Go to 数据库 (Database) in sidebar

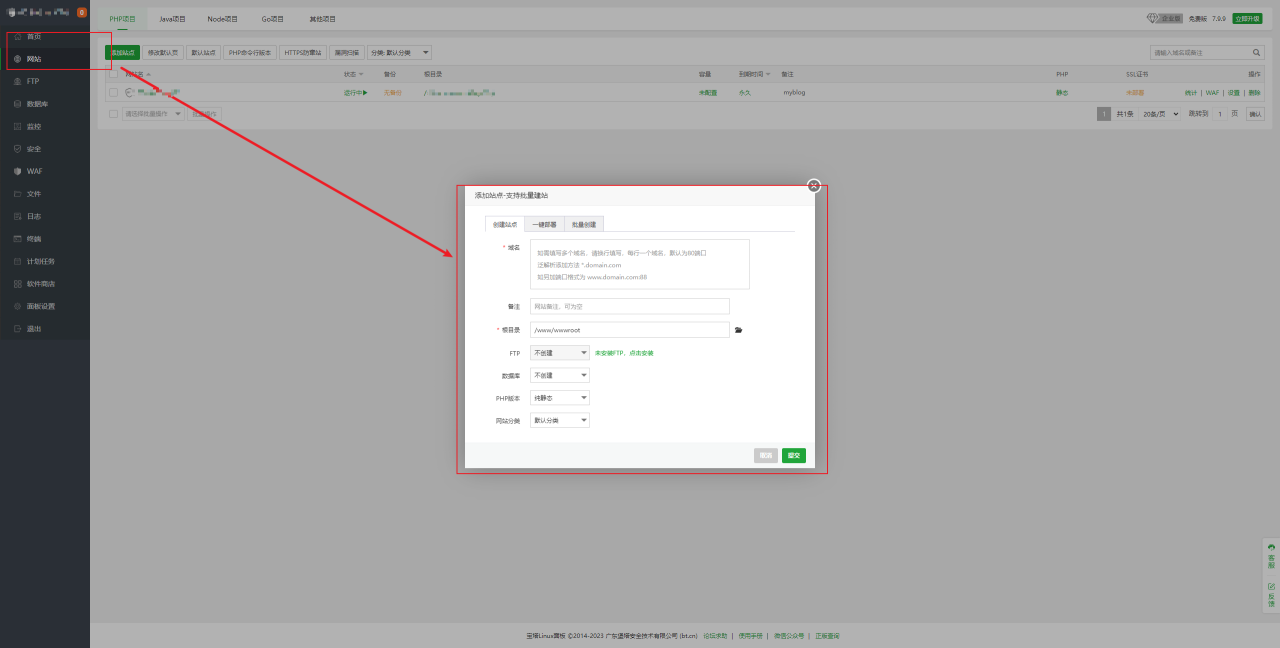pos(37,104)
